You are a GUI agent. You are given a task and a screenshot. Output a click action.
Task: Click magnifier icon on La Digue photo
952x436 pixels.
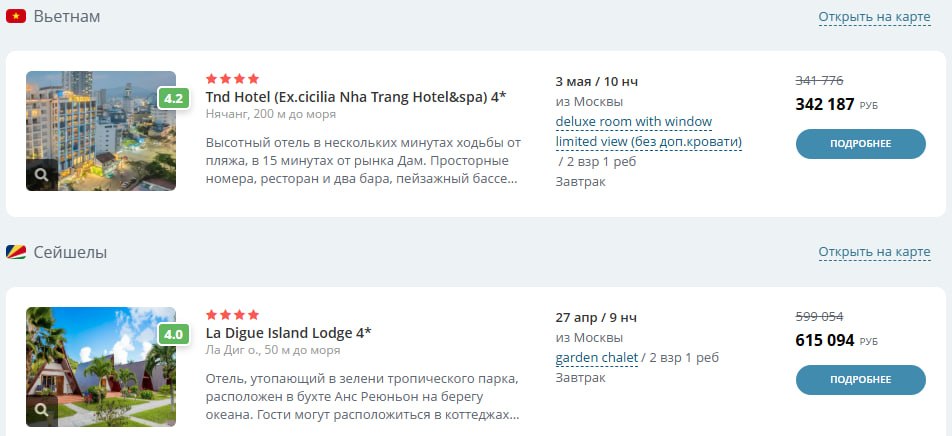click(x=41, y=410)
